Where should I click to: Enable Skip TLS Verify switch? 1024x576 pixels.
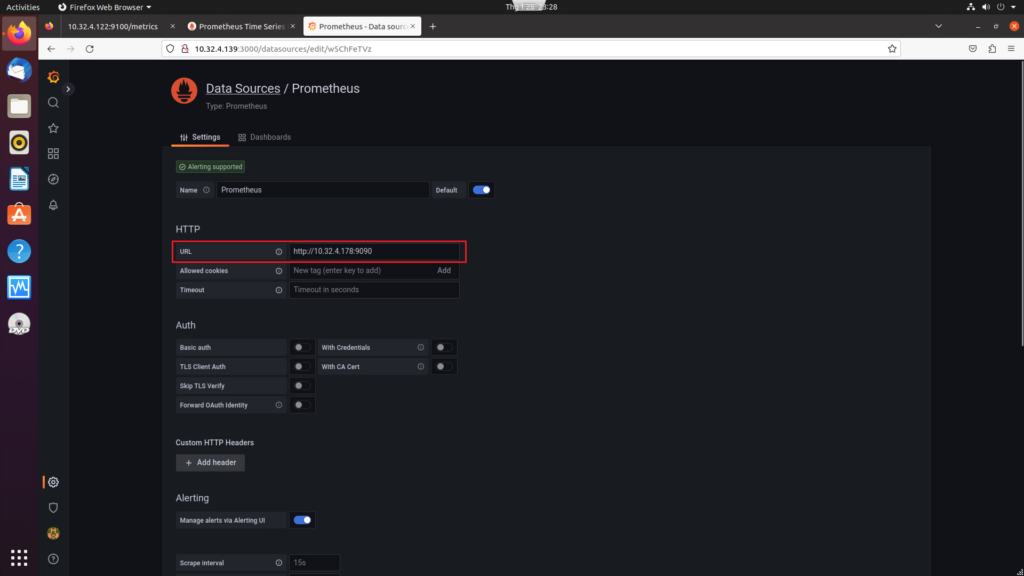pyautogui.click(x=301, y=386)
